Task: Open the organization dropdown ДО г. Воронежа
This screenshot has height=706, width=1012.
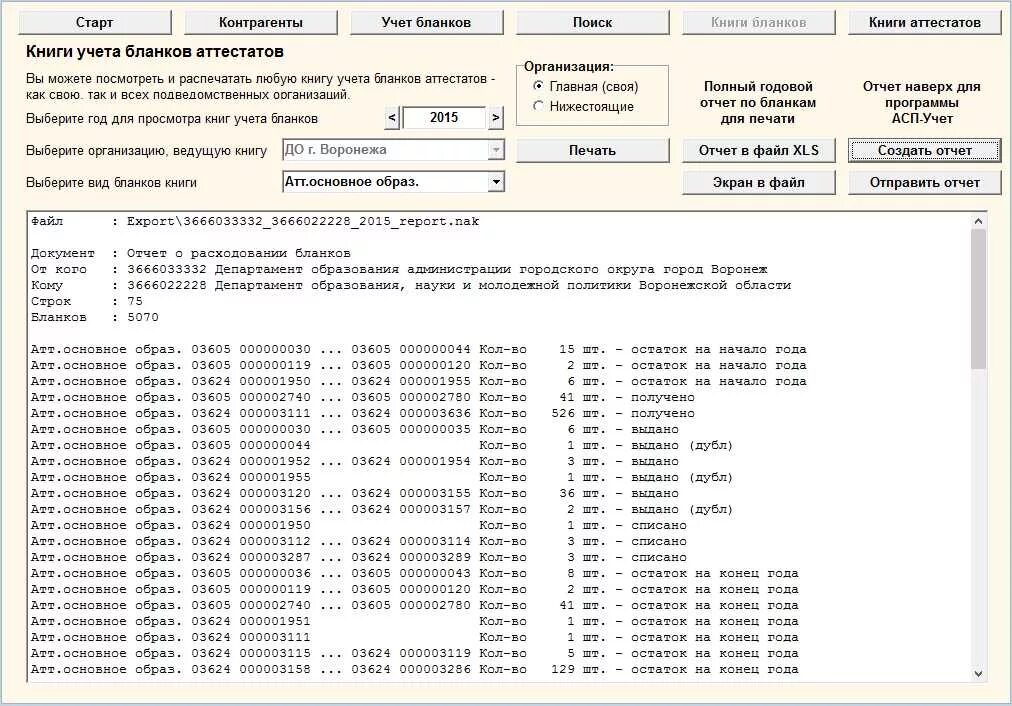Action: coord(393,150)
